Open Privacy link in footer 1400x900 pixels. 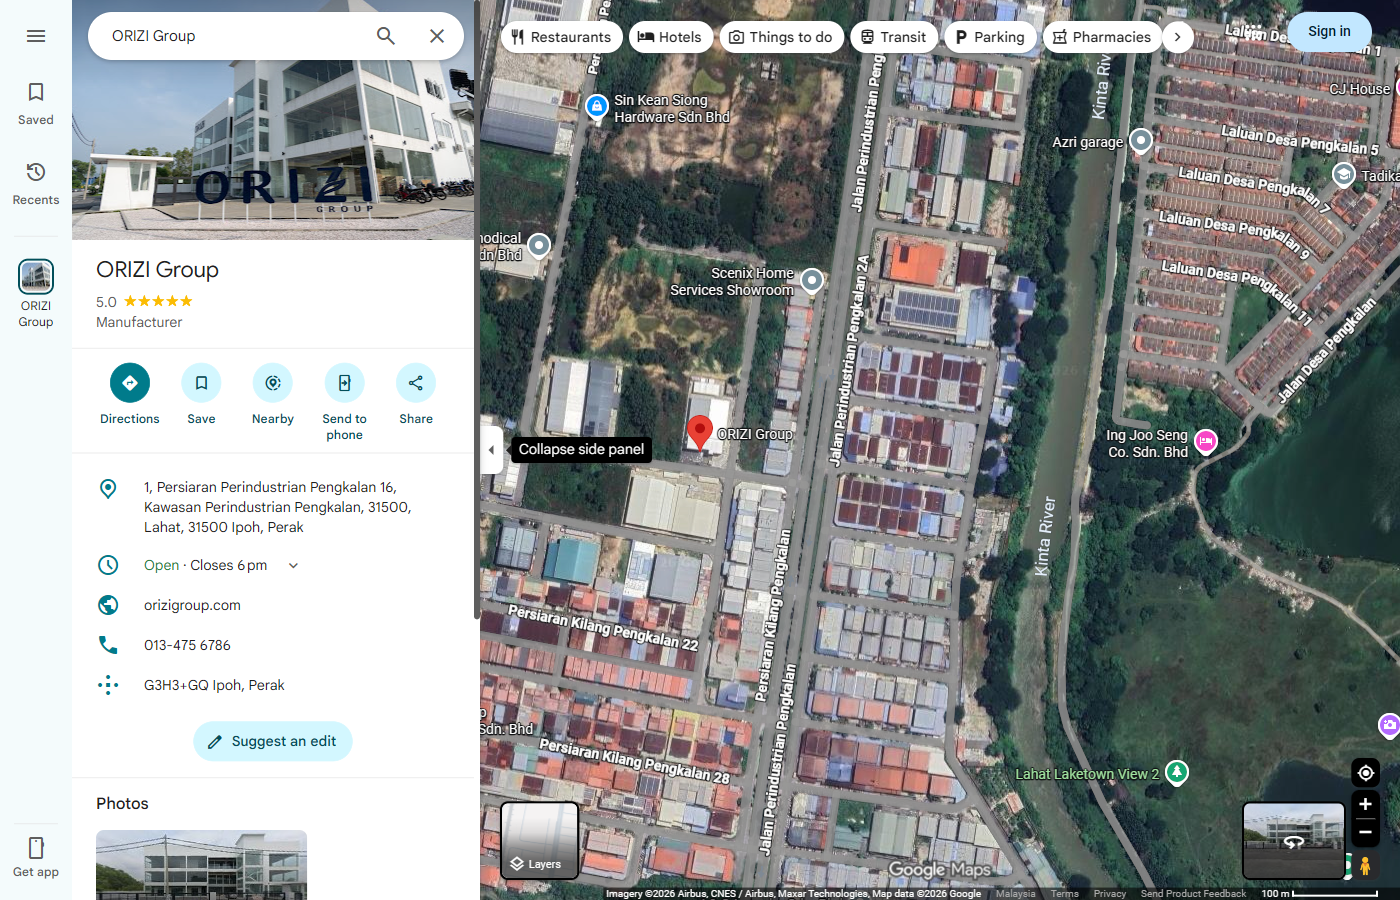click(x=1109, y=894)
